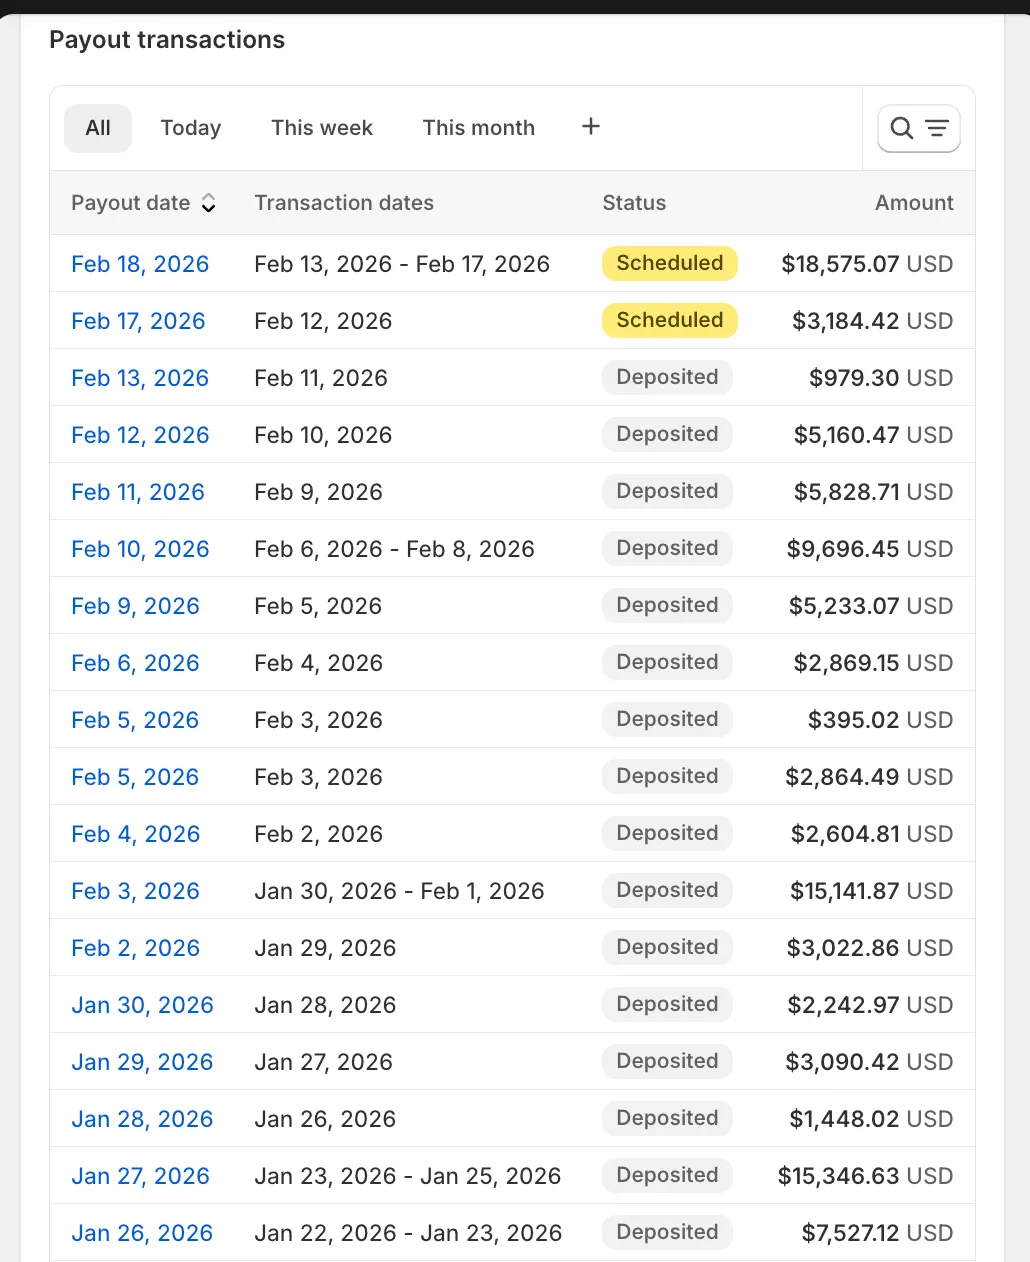
Task: Open the Jan 27, 2026 payout
Action: tap(140, 1176)
